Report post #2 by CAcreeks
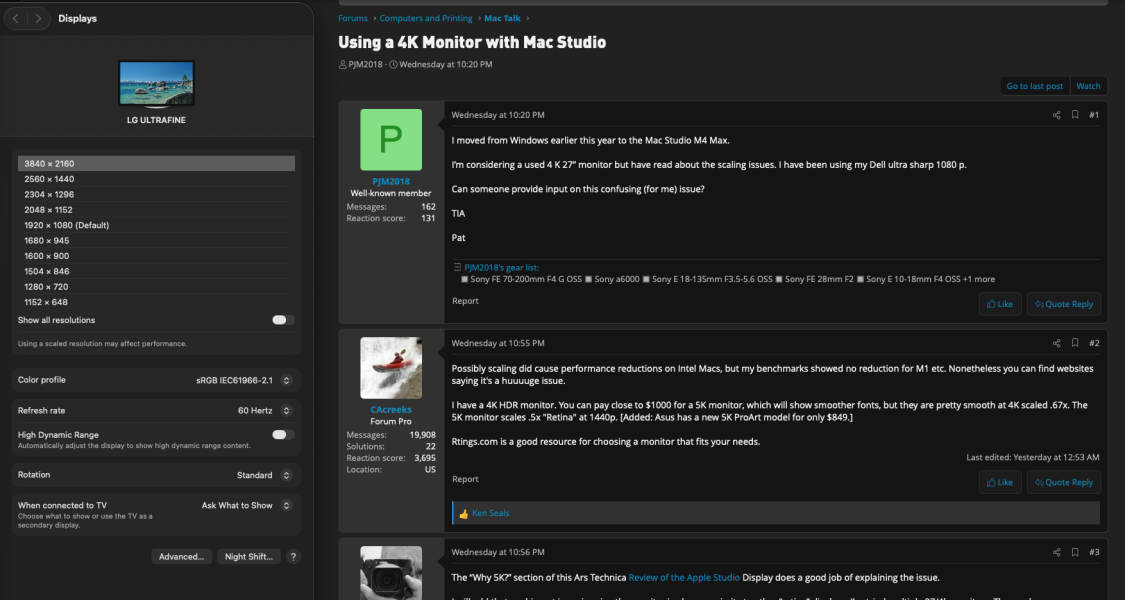1125x600 pixels. pos(465,479)
